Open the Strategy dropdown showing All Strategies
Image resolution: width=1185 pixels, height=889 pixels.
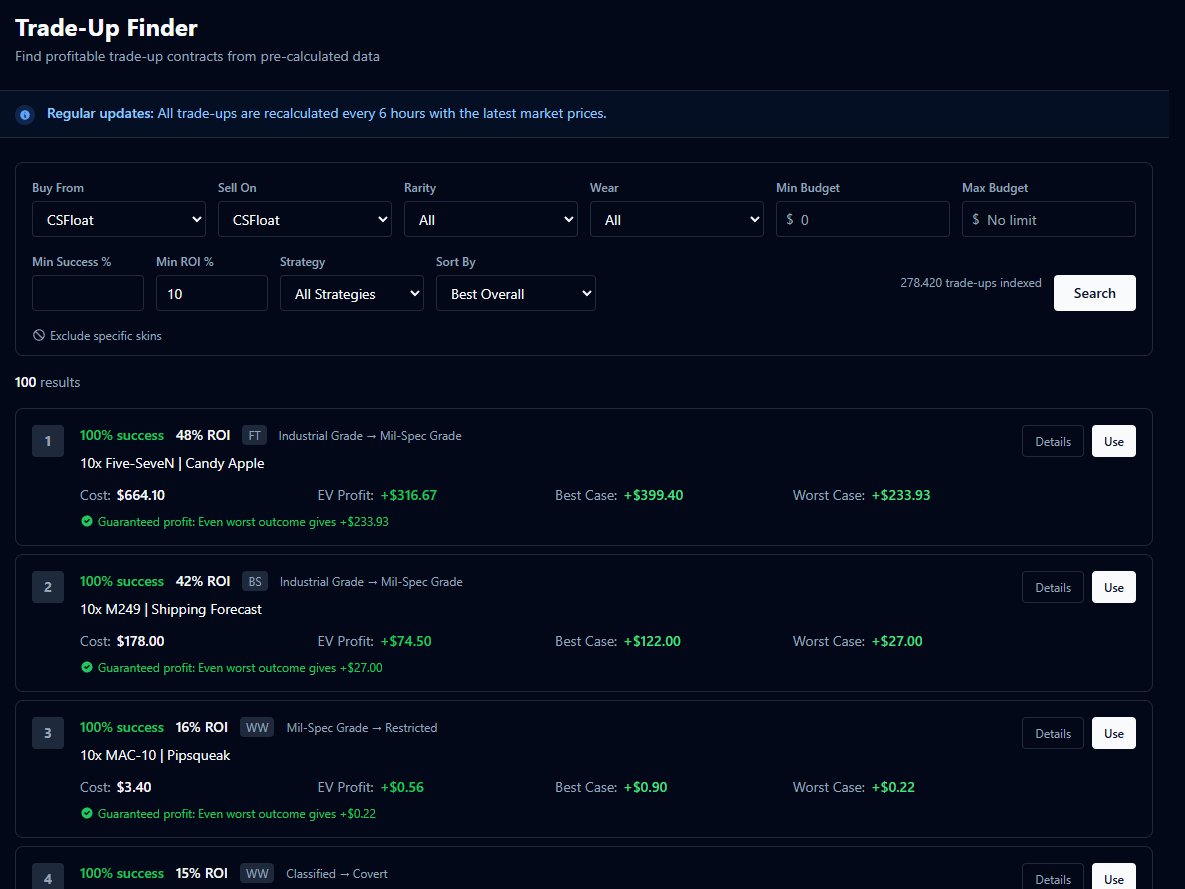[x=351, y=293]
